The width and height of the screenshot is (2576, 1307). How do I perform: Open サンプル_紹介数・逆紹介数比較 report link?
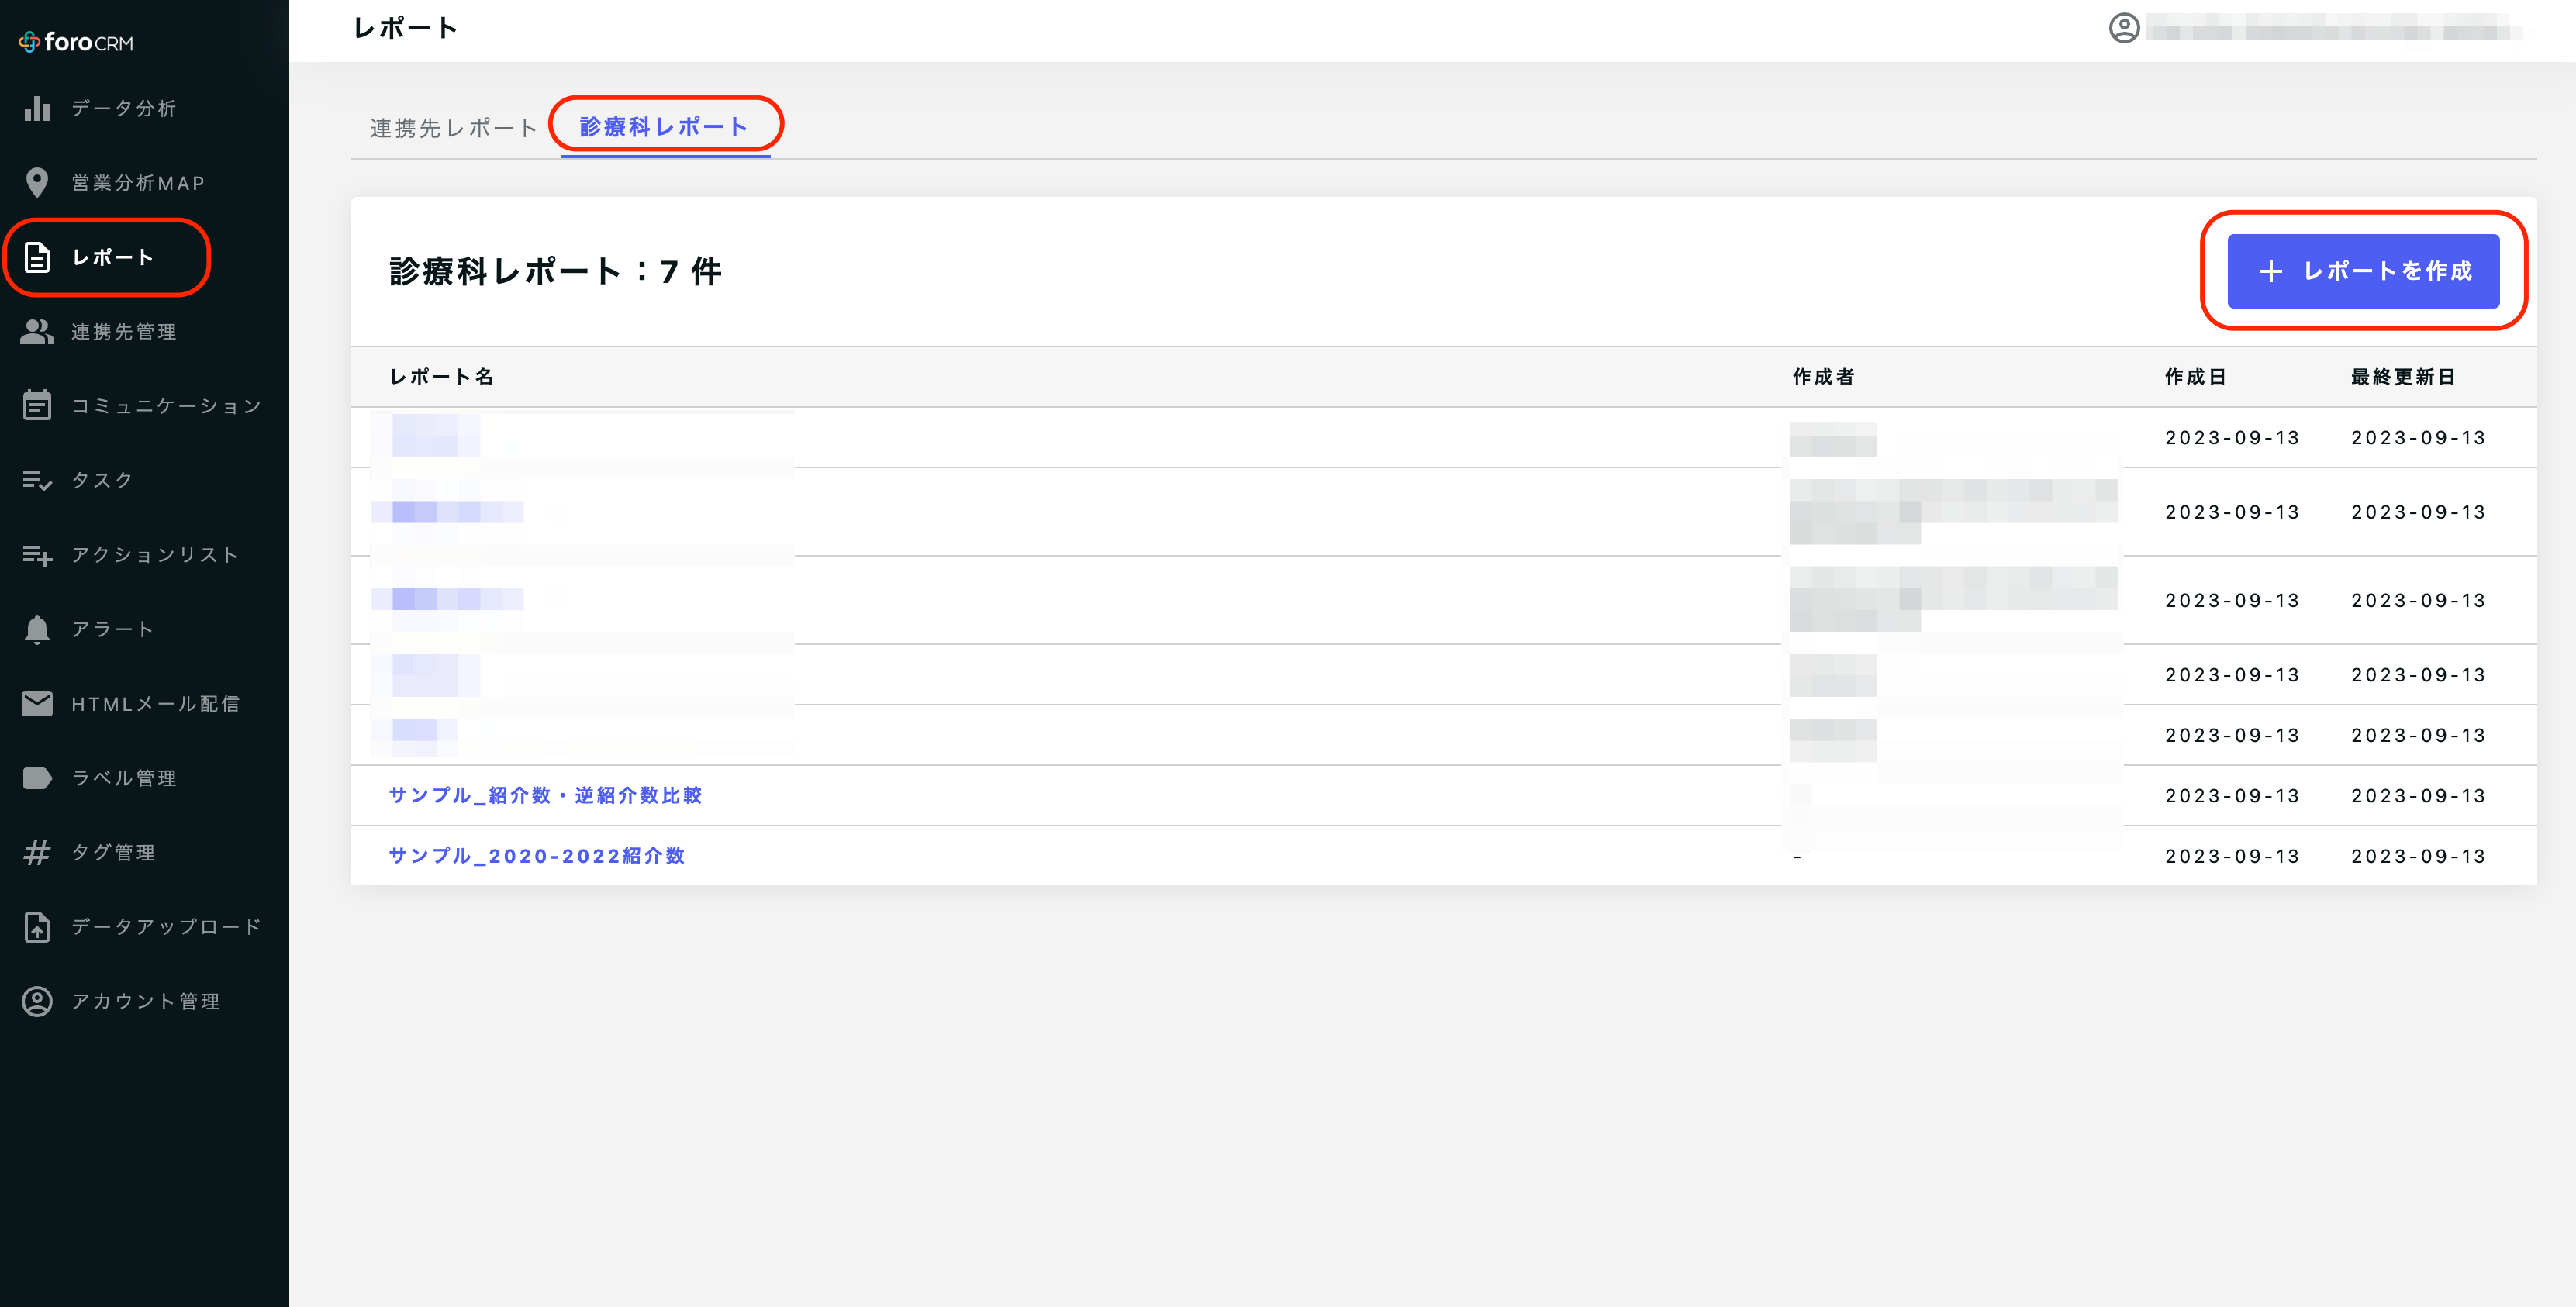click(545, 795)
